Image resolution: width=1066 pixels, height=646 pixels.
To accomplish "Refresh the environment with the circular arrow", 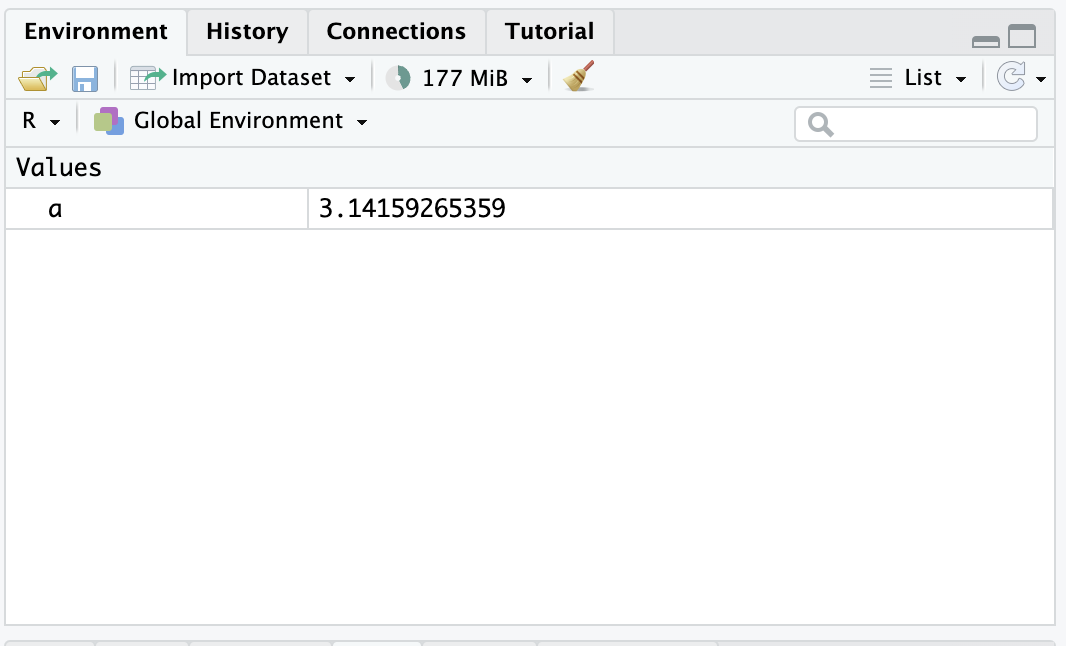I will [1011, 76].
